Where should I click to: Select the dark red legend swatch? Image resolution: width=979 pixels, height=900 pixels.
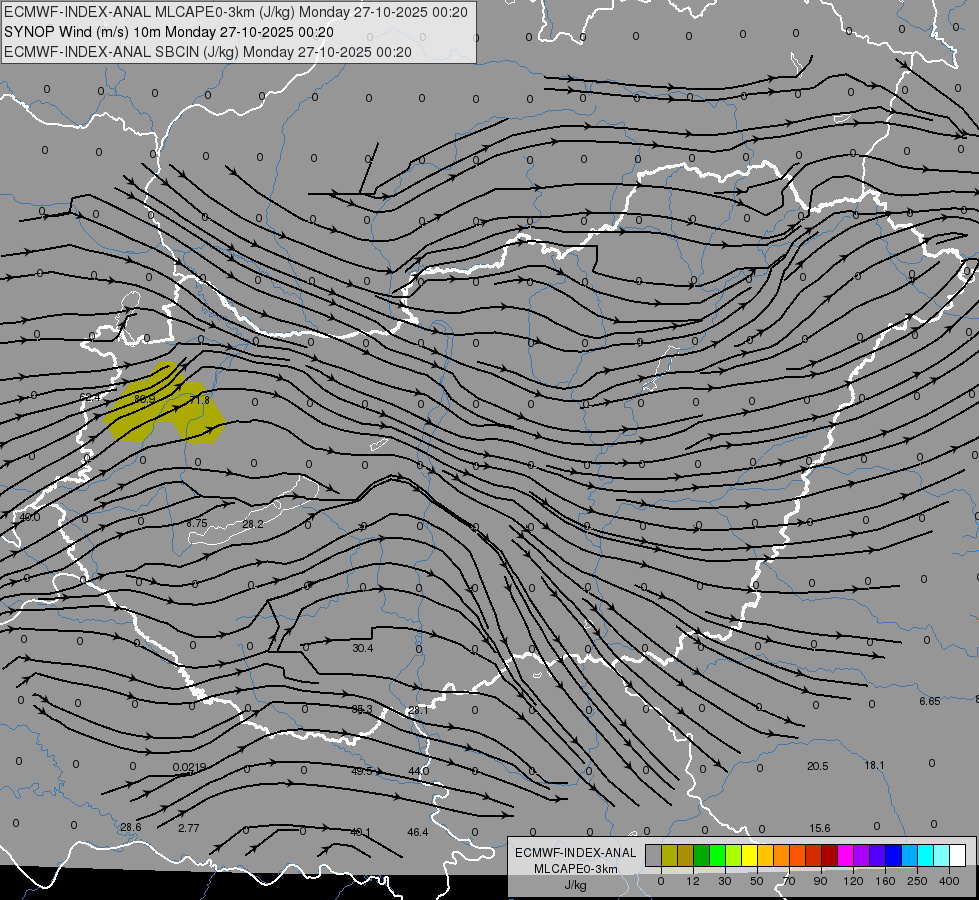[830, 856]
